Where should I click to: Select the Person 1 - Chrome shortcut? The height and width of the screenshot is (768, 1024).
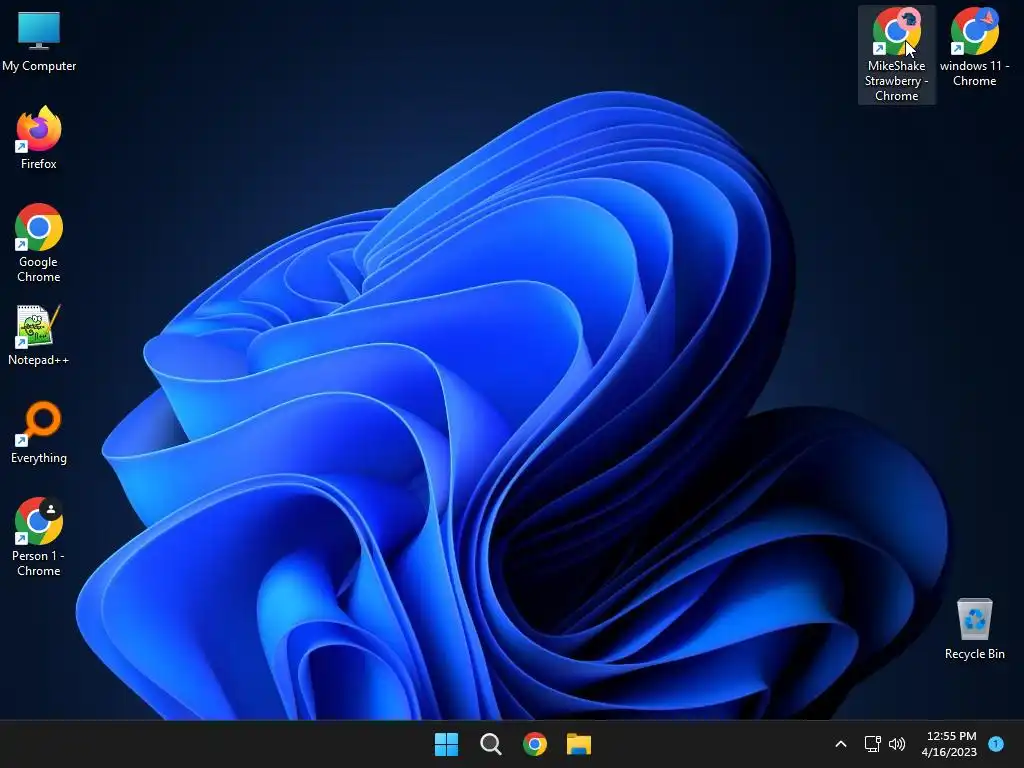click(39, 537)
